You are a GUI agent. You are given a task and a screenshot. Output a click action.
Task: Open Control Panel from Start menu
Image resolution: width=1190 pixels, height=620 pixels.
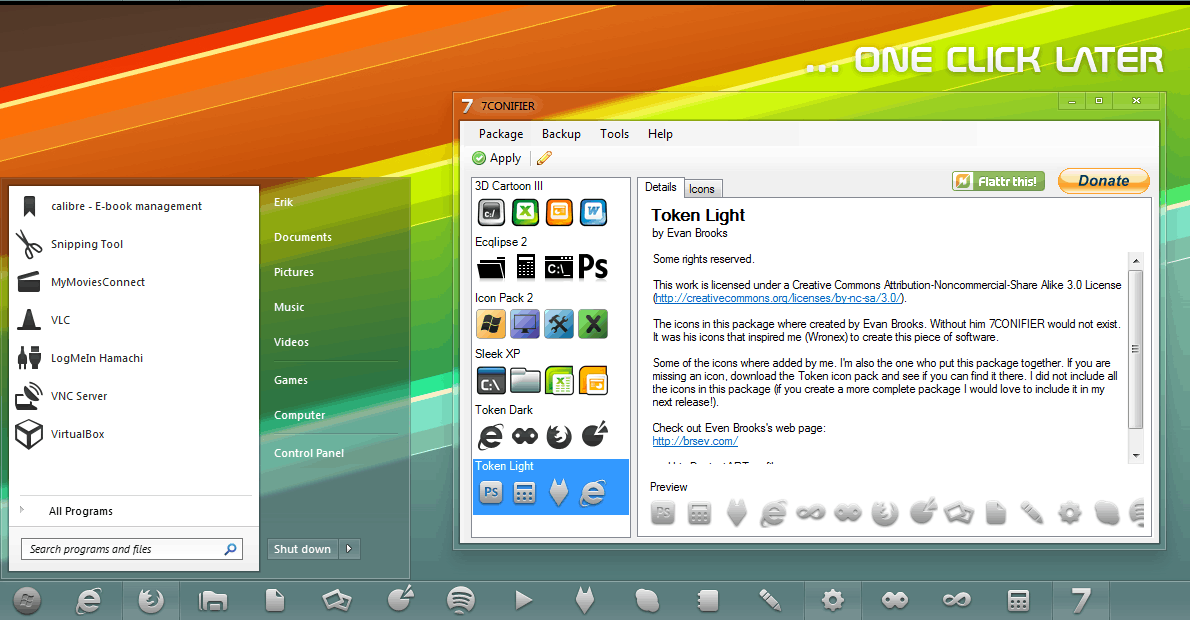coord(309,452)
